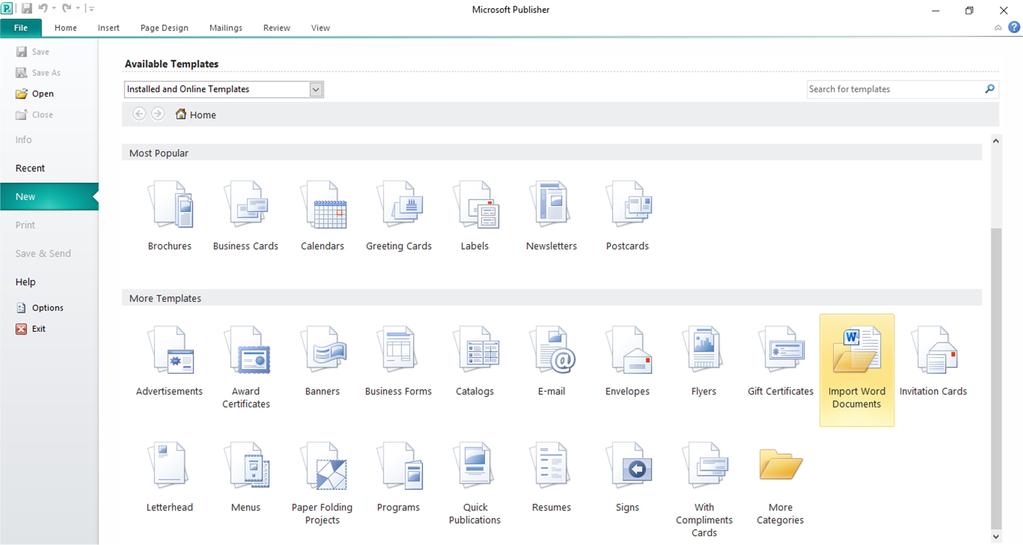
Task: Click the search magnifier icon
Action: click(990, 89)
